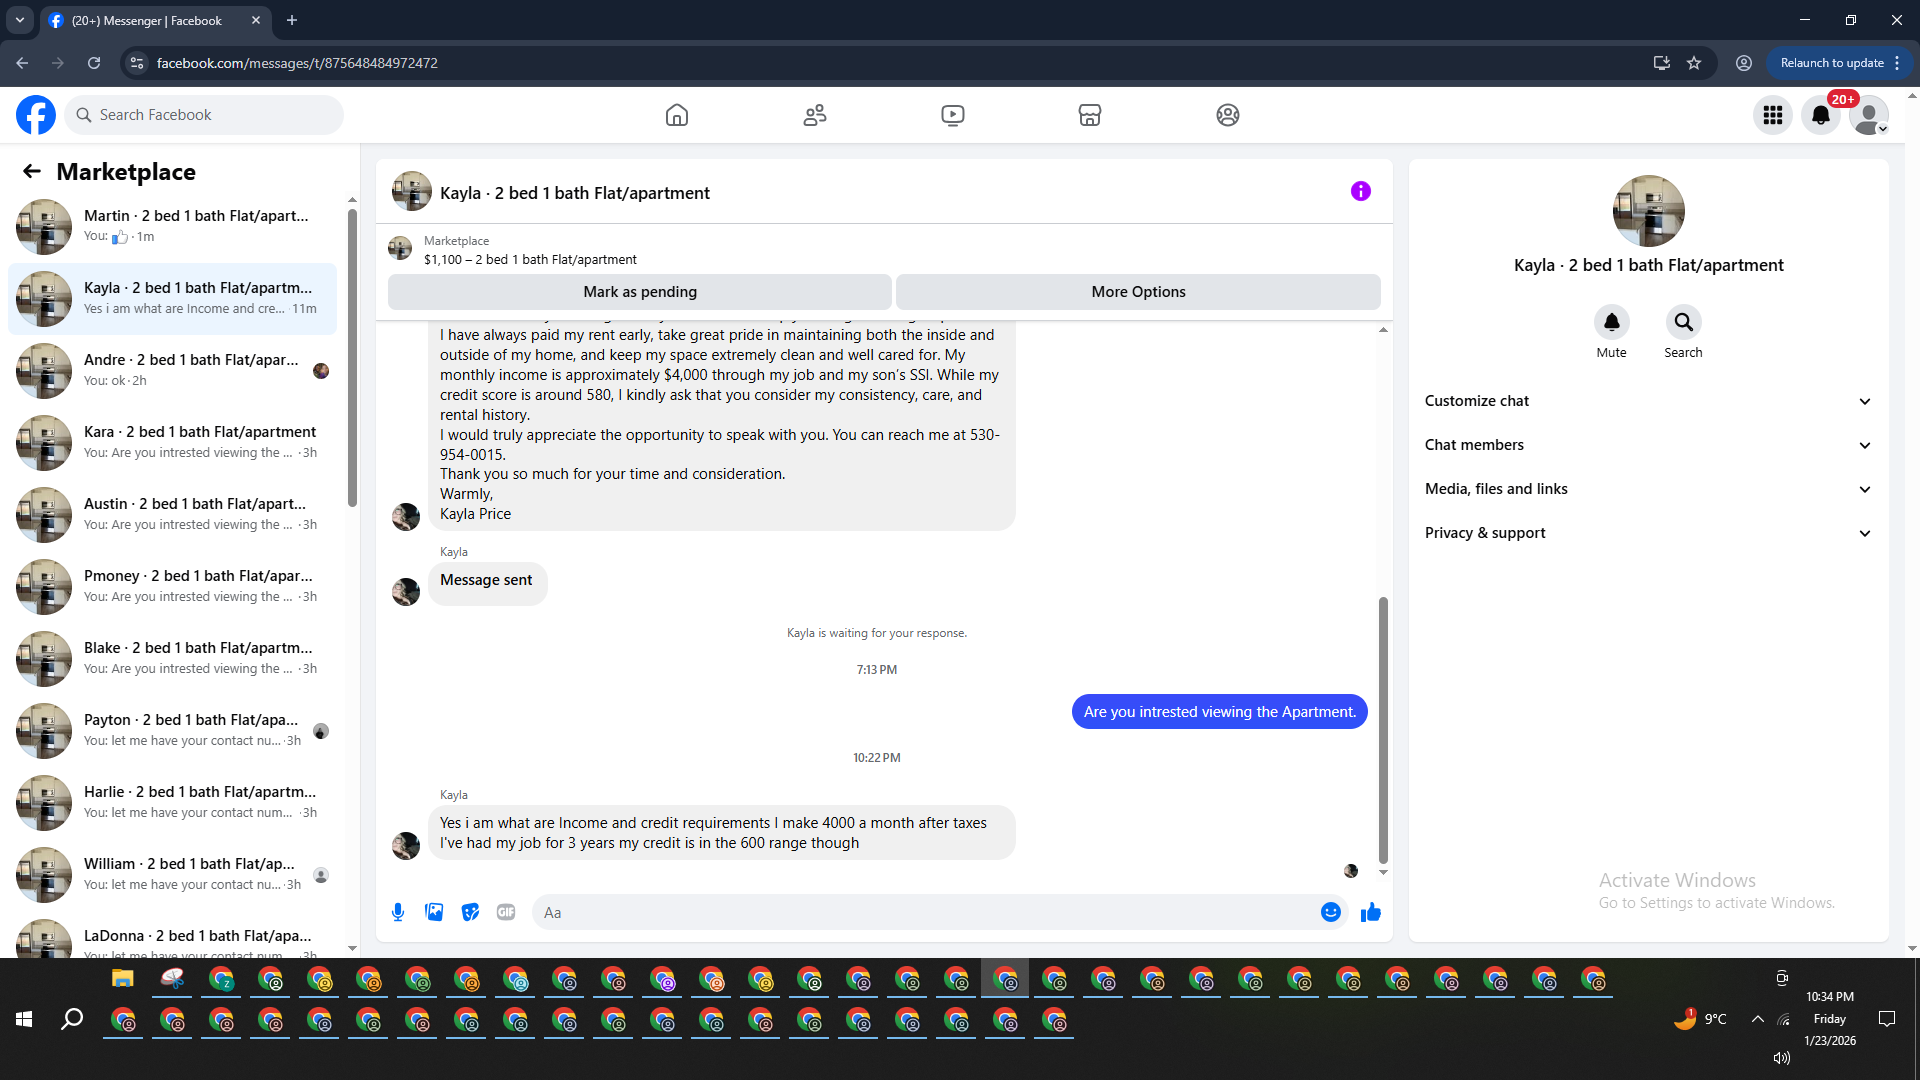Open Facebook notifications bell
The height and width of the screenshot is (1080, 1920).
(1820, 115)
